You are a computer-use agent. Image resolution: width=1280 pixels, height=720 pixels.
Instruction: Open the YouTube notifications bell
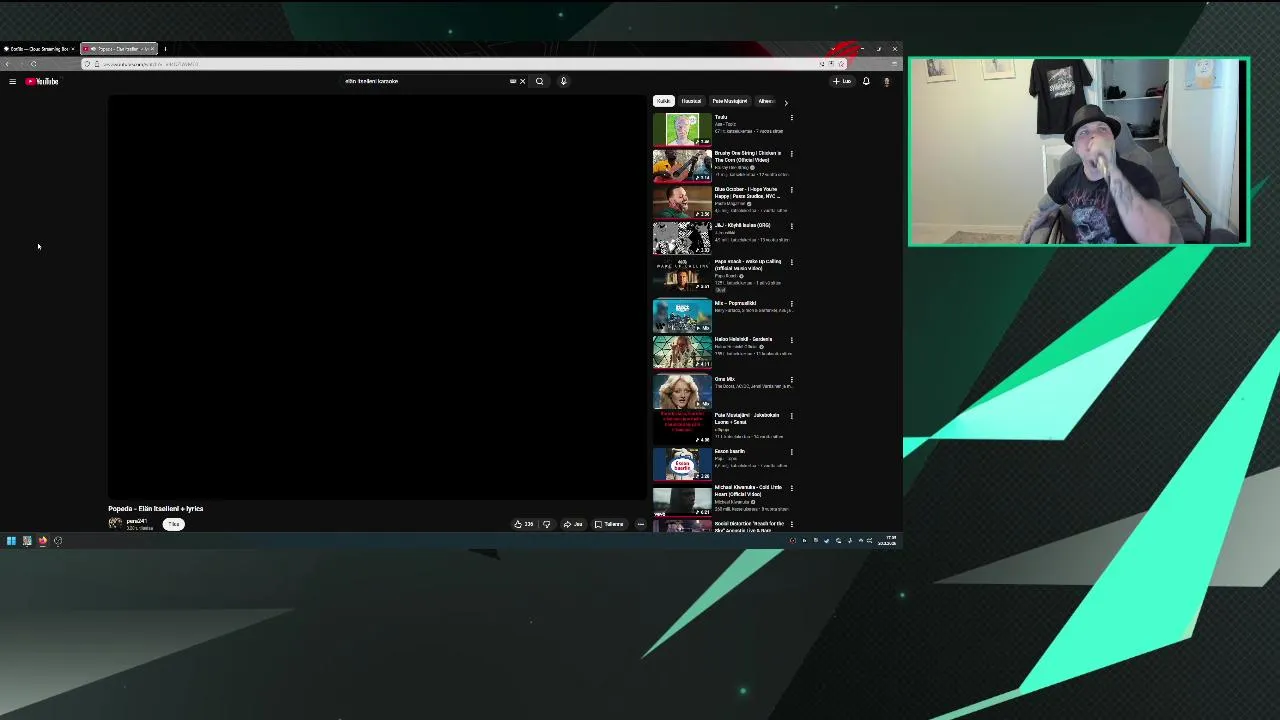tap(866, 82)
